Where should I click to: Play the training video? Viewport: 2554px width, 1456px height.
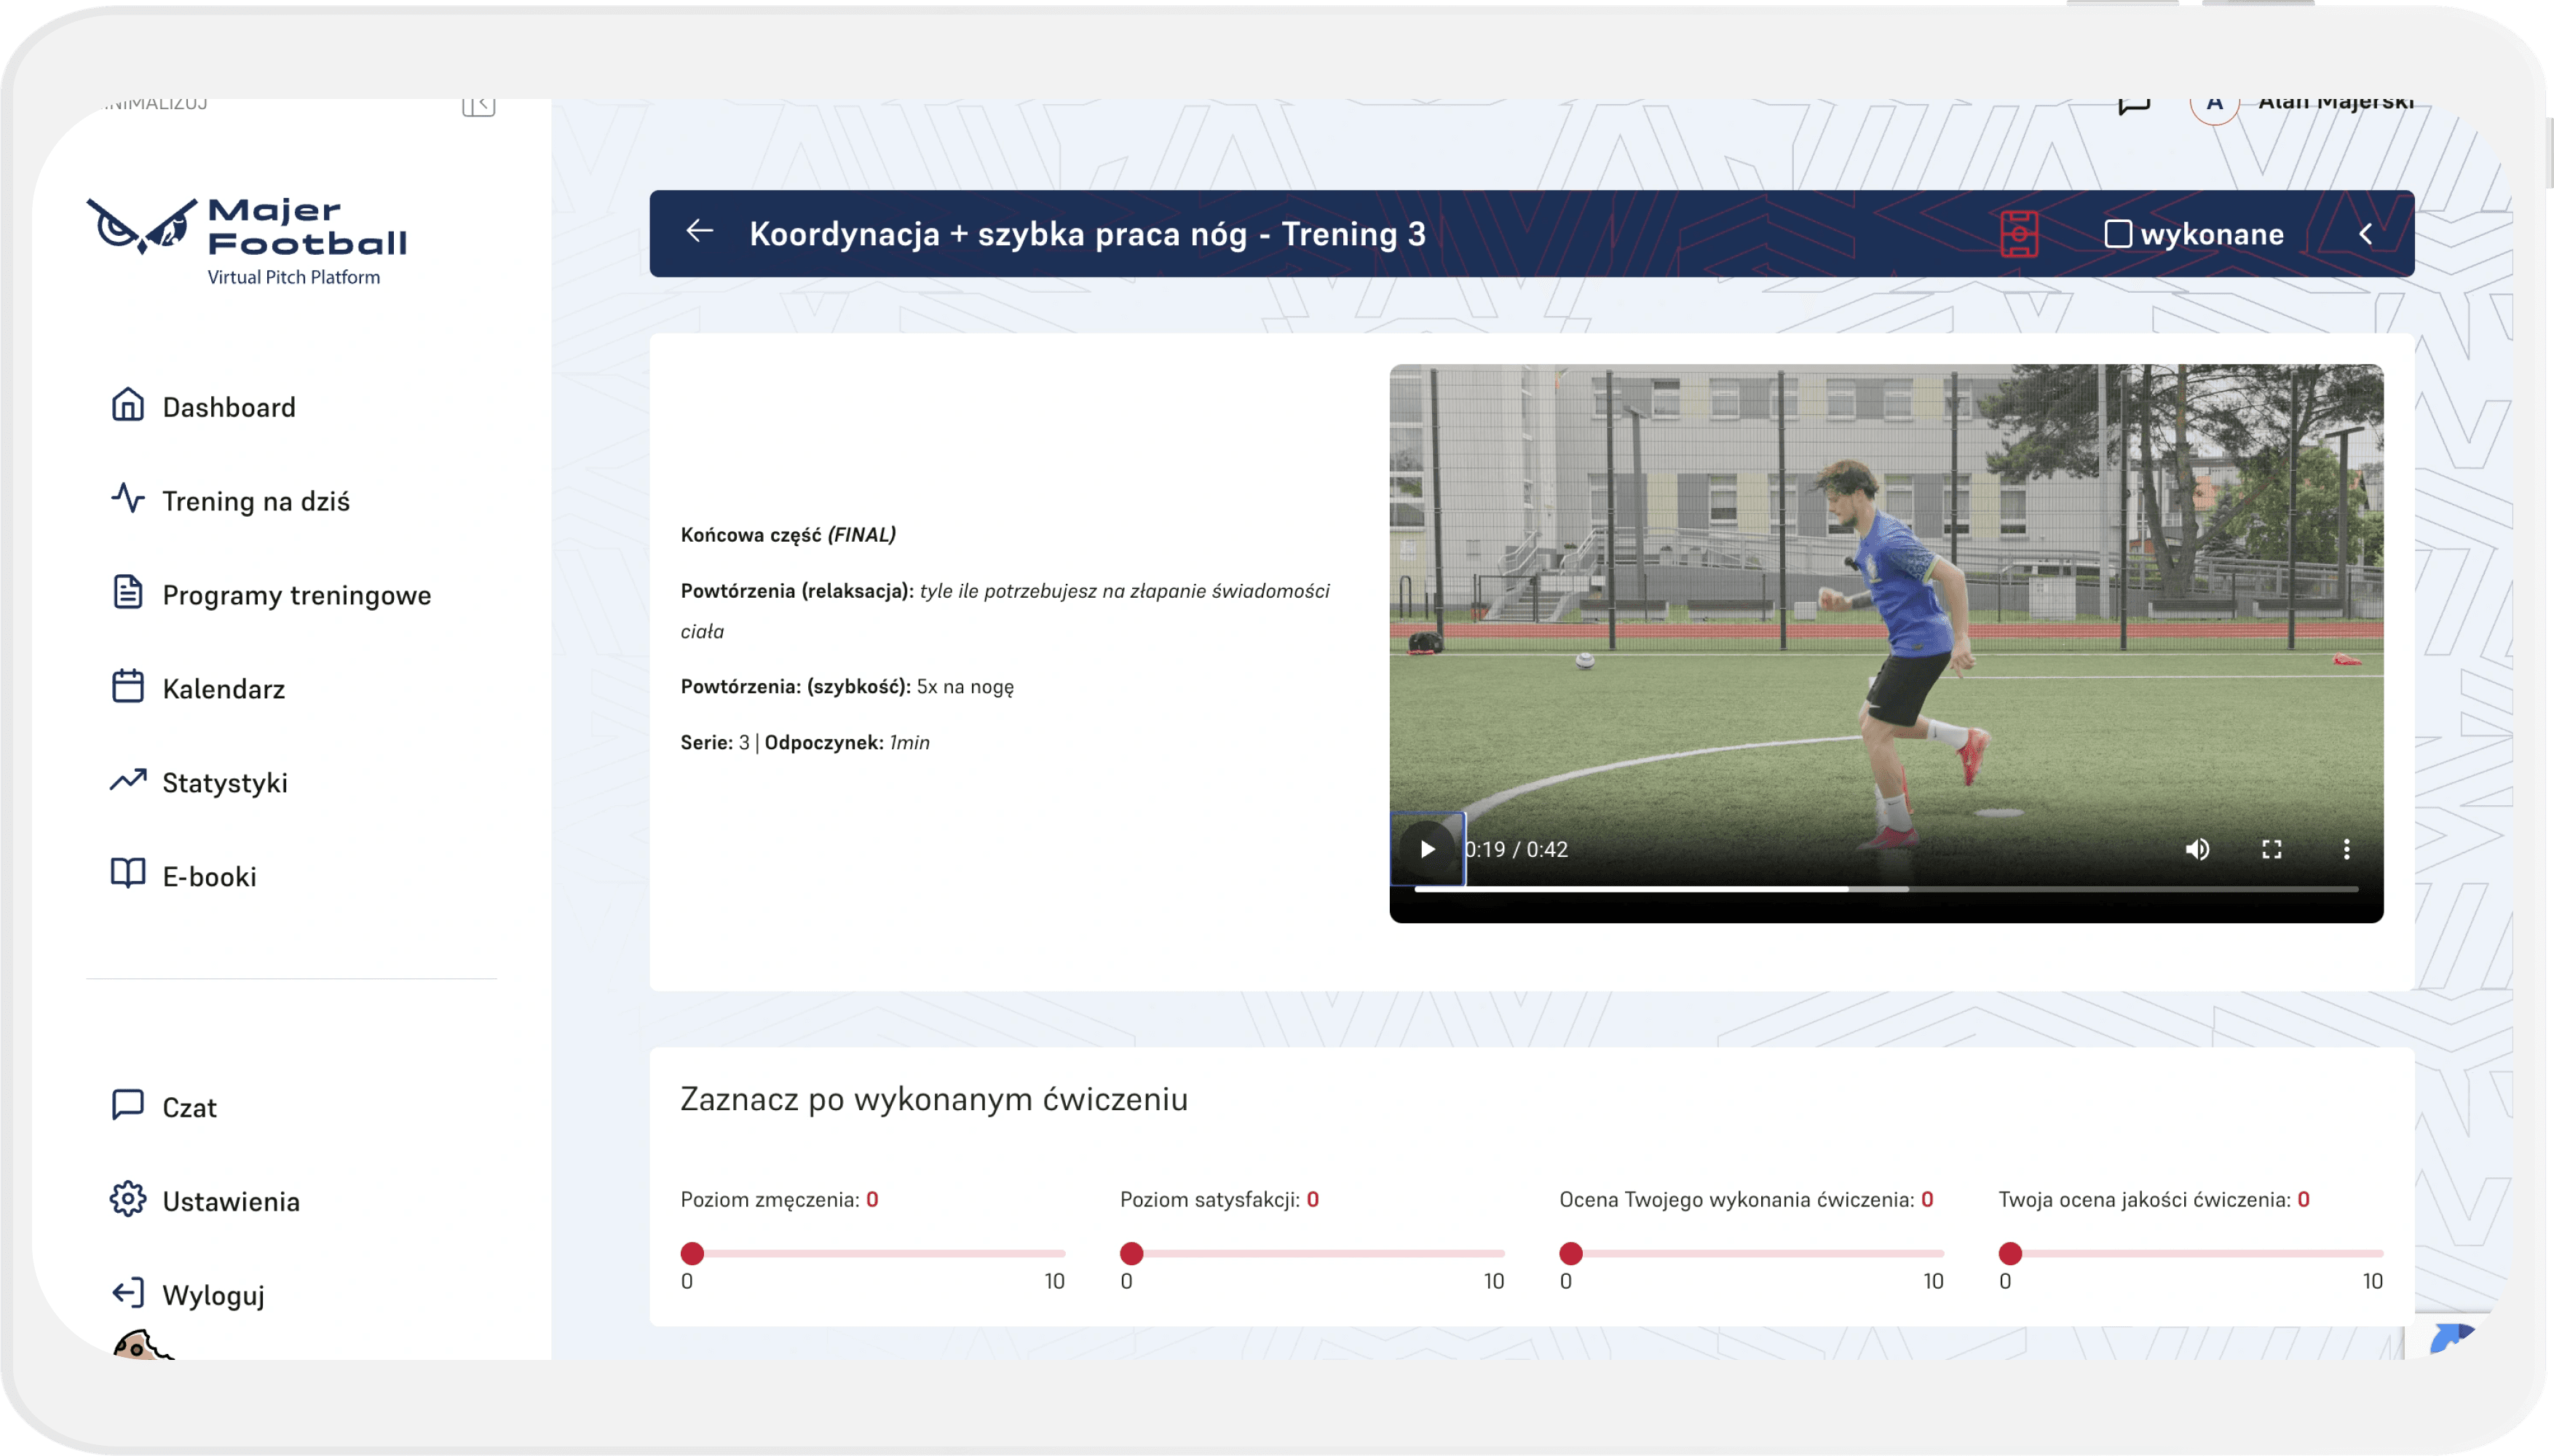tap(1427, 849)
